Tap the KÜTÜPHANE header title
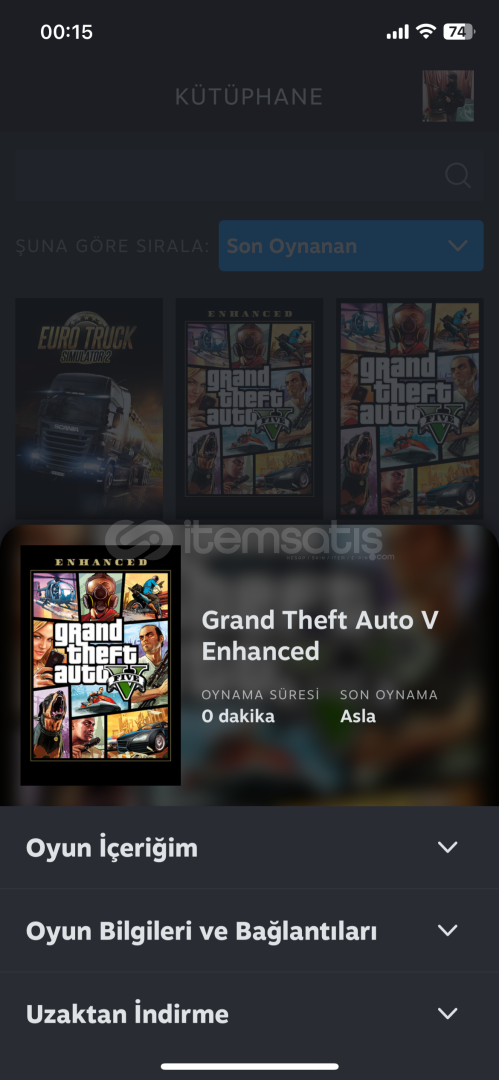 (249, 97)
